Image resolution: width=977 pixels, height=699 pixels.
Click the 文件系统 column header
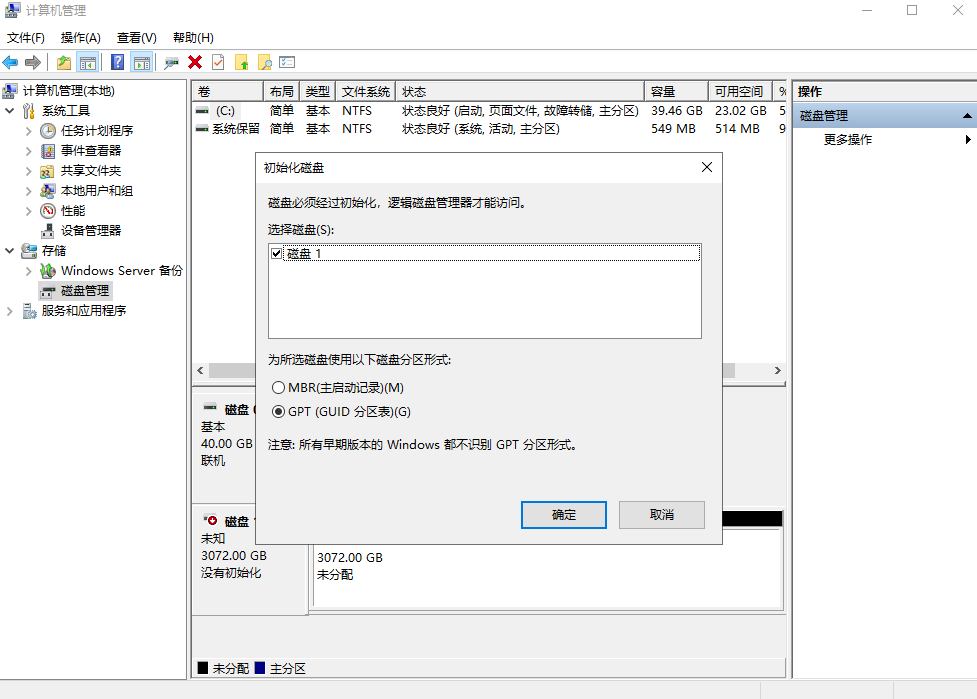pyautogui.click(x=366, y=92)
